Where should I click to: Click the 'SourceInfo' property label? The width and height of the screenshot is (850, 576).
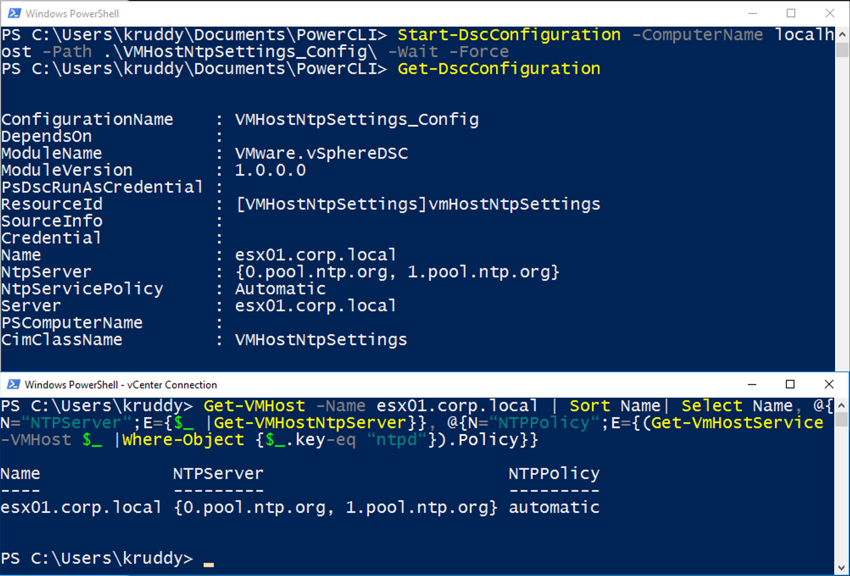coord(51,221)
